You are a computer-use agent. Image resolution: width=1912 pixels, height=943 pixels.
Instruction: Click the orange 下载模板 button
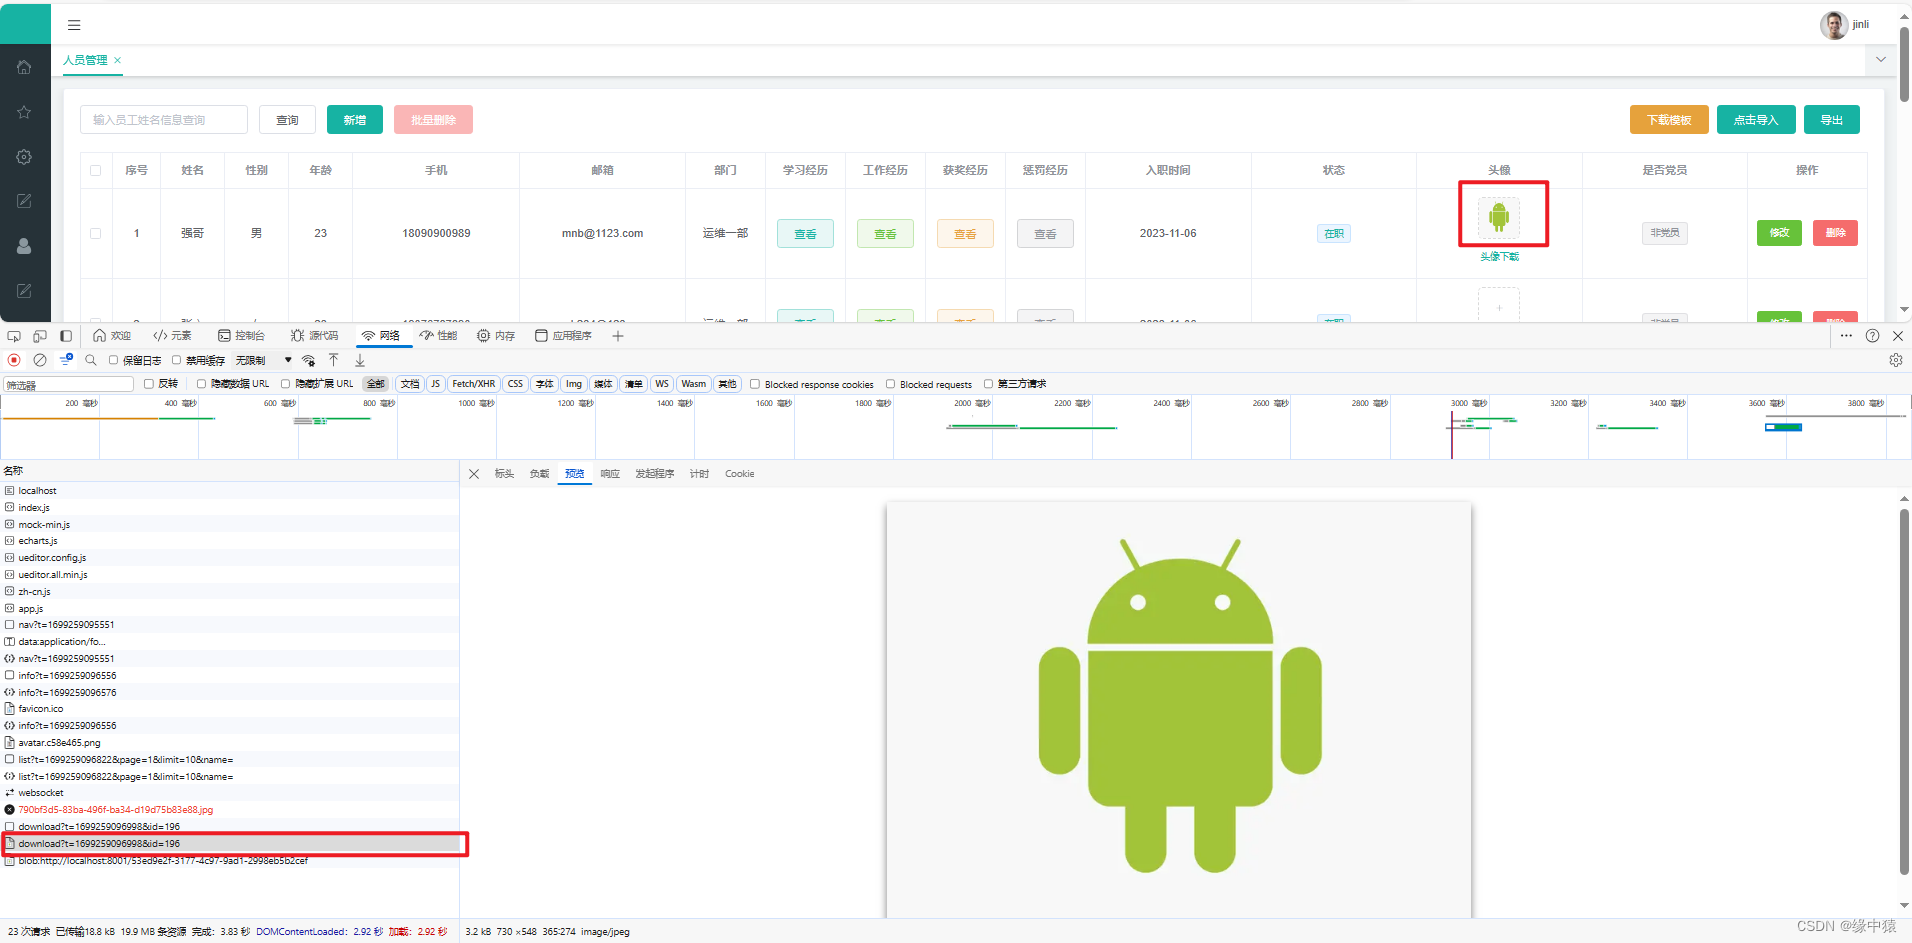pos(1669,120)
